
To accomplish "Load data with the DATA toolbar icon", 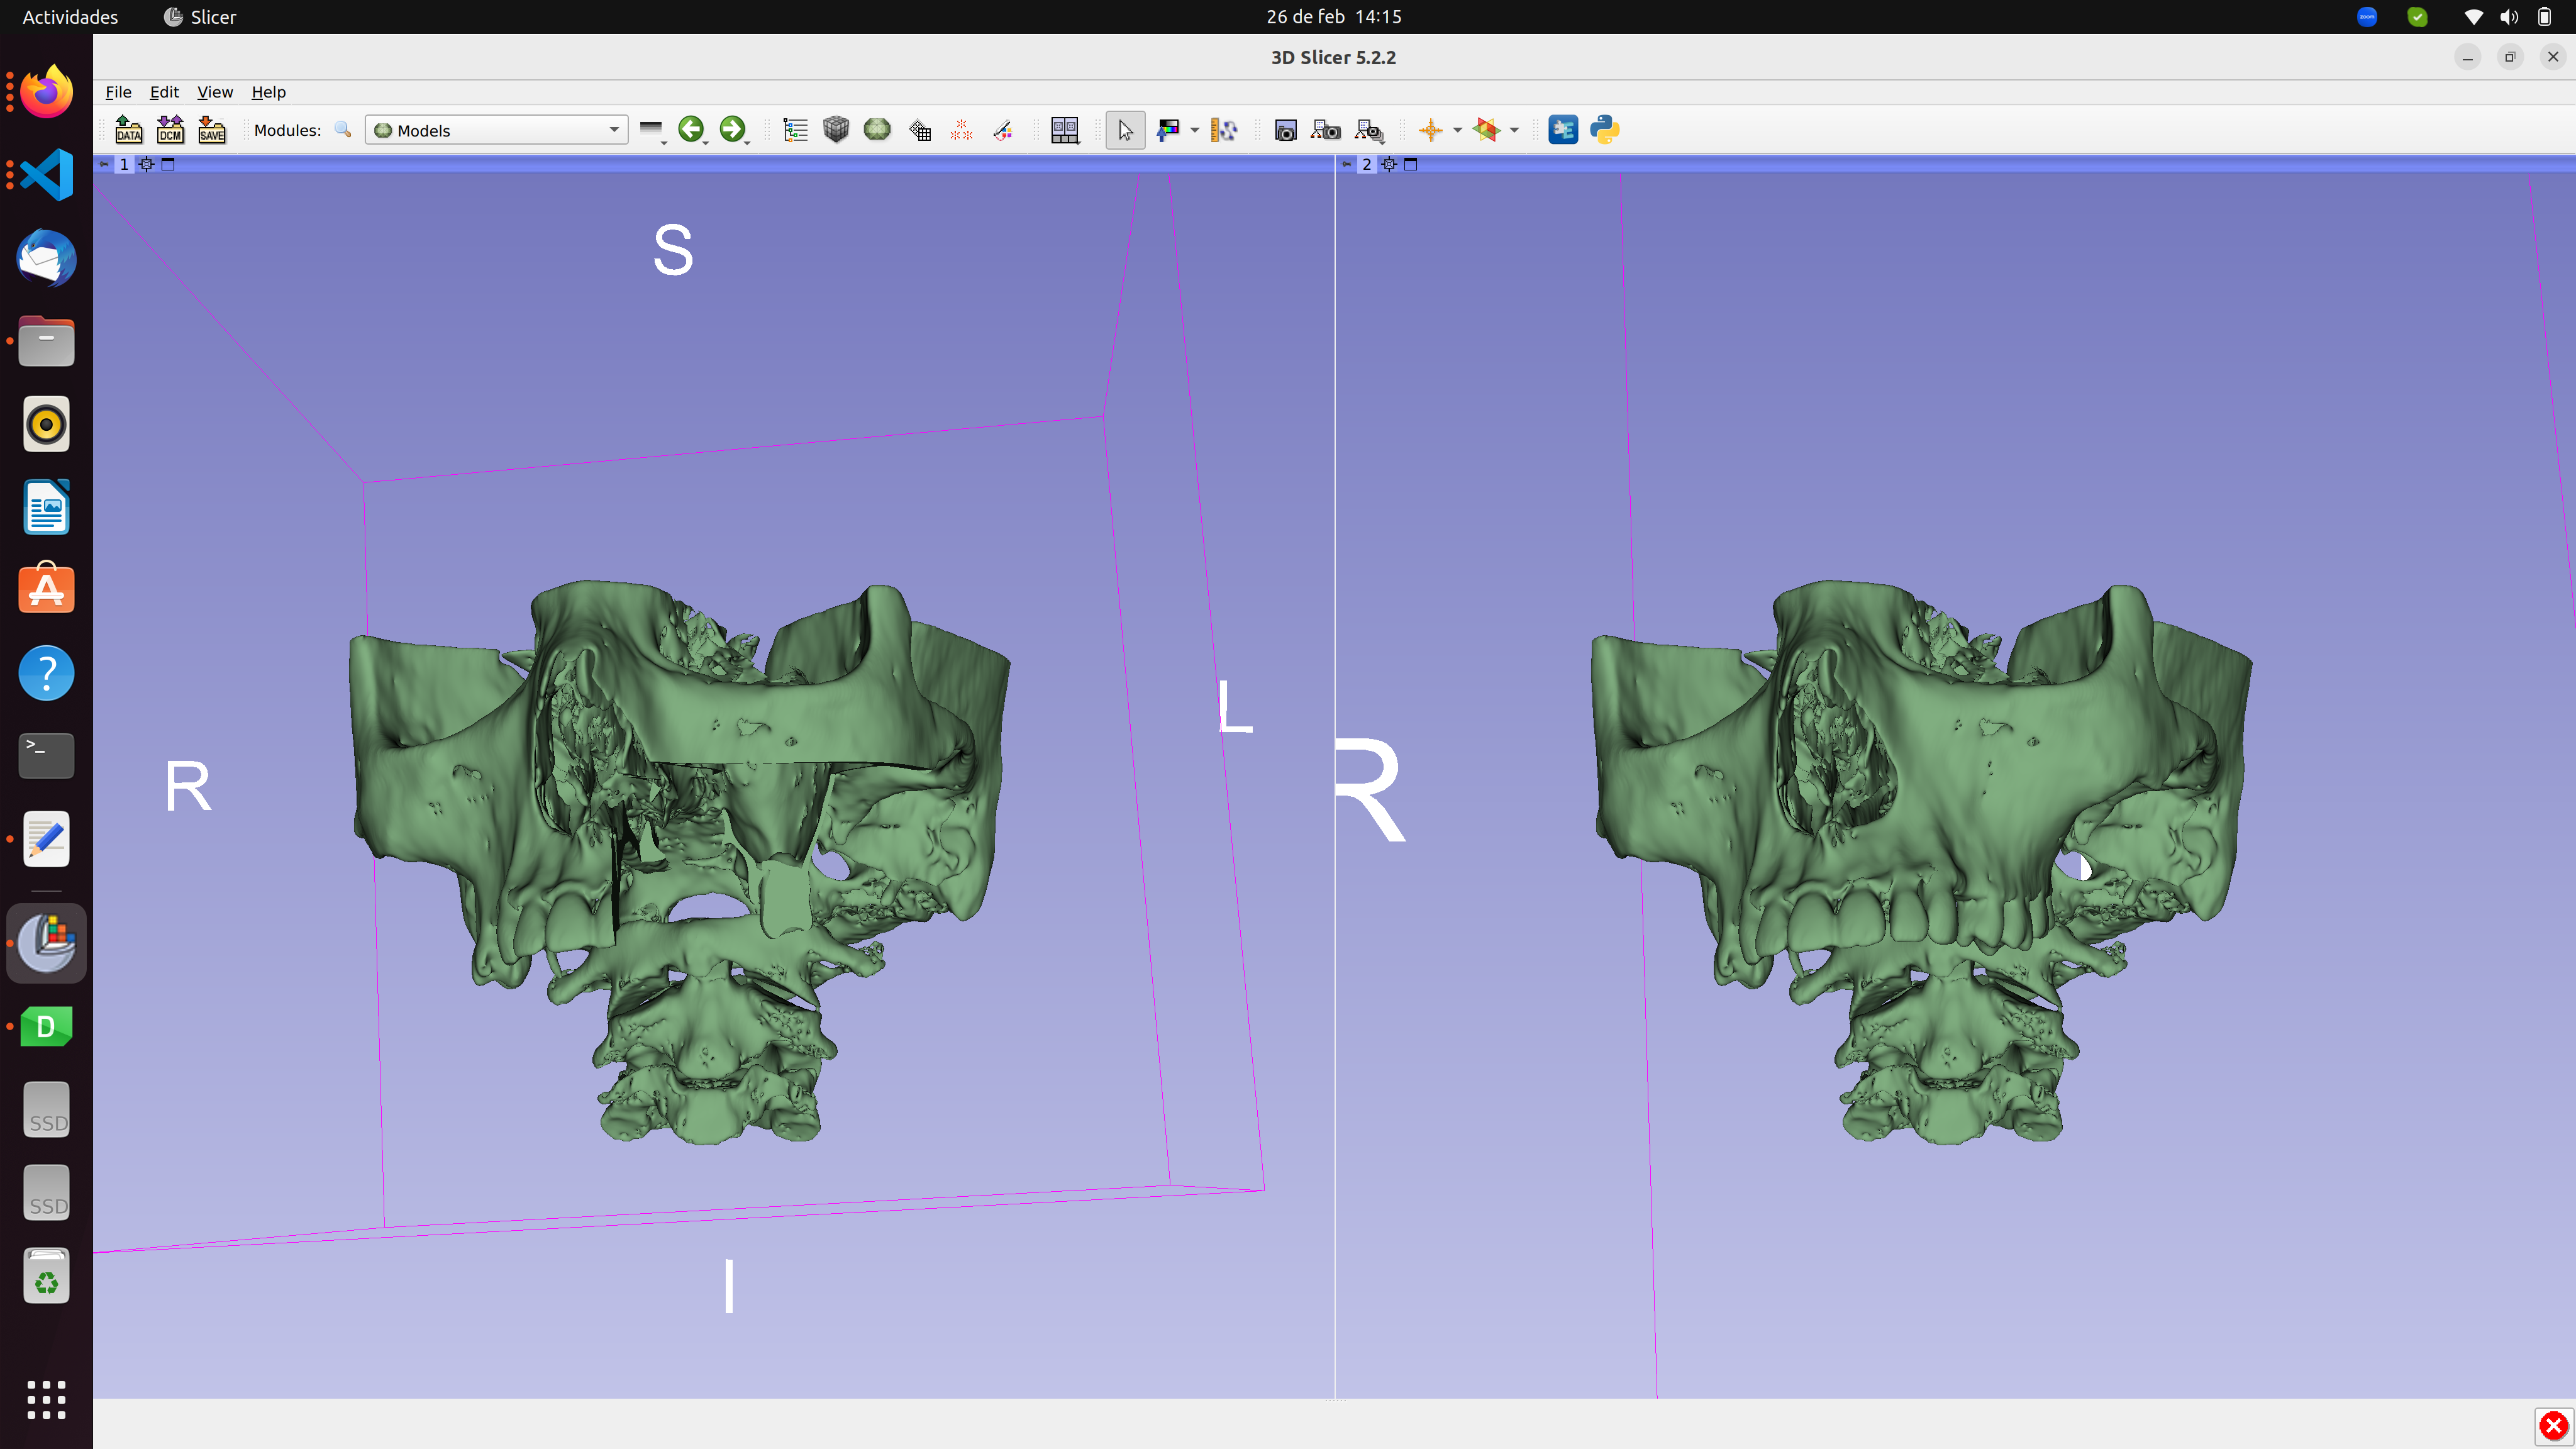I will point(128,130).
